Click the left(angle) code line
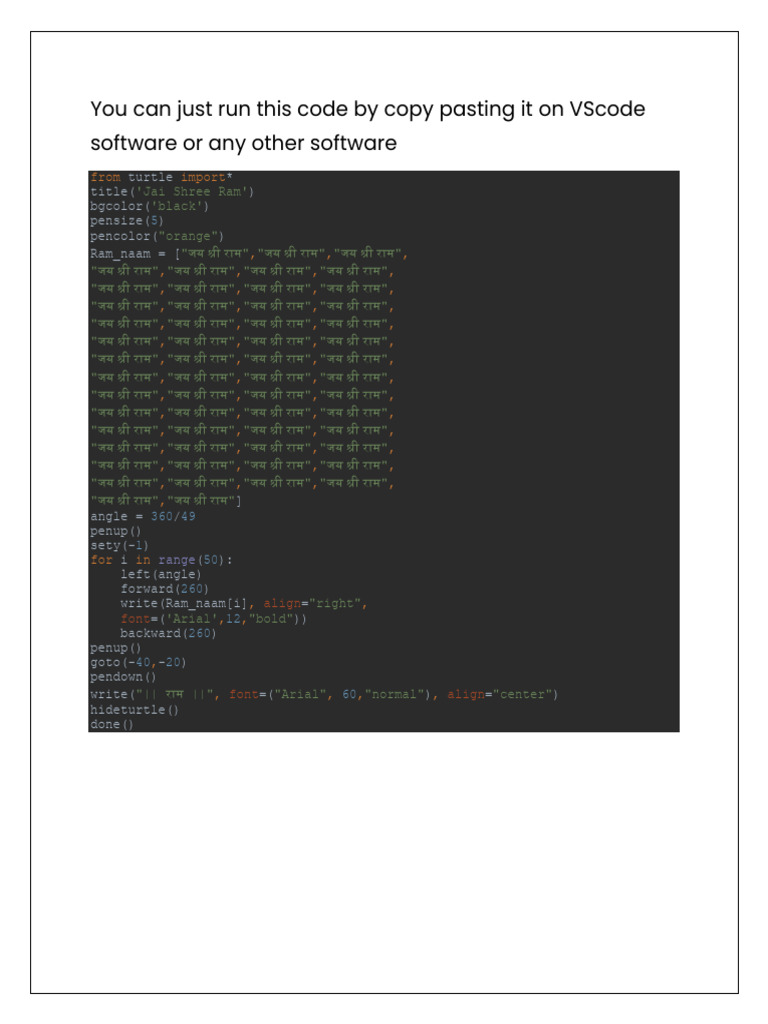768x1024 pixels. [x=161, y=574]
